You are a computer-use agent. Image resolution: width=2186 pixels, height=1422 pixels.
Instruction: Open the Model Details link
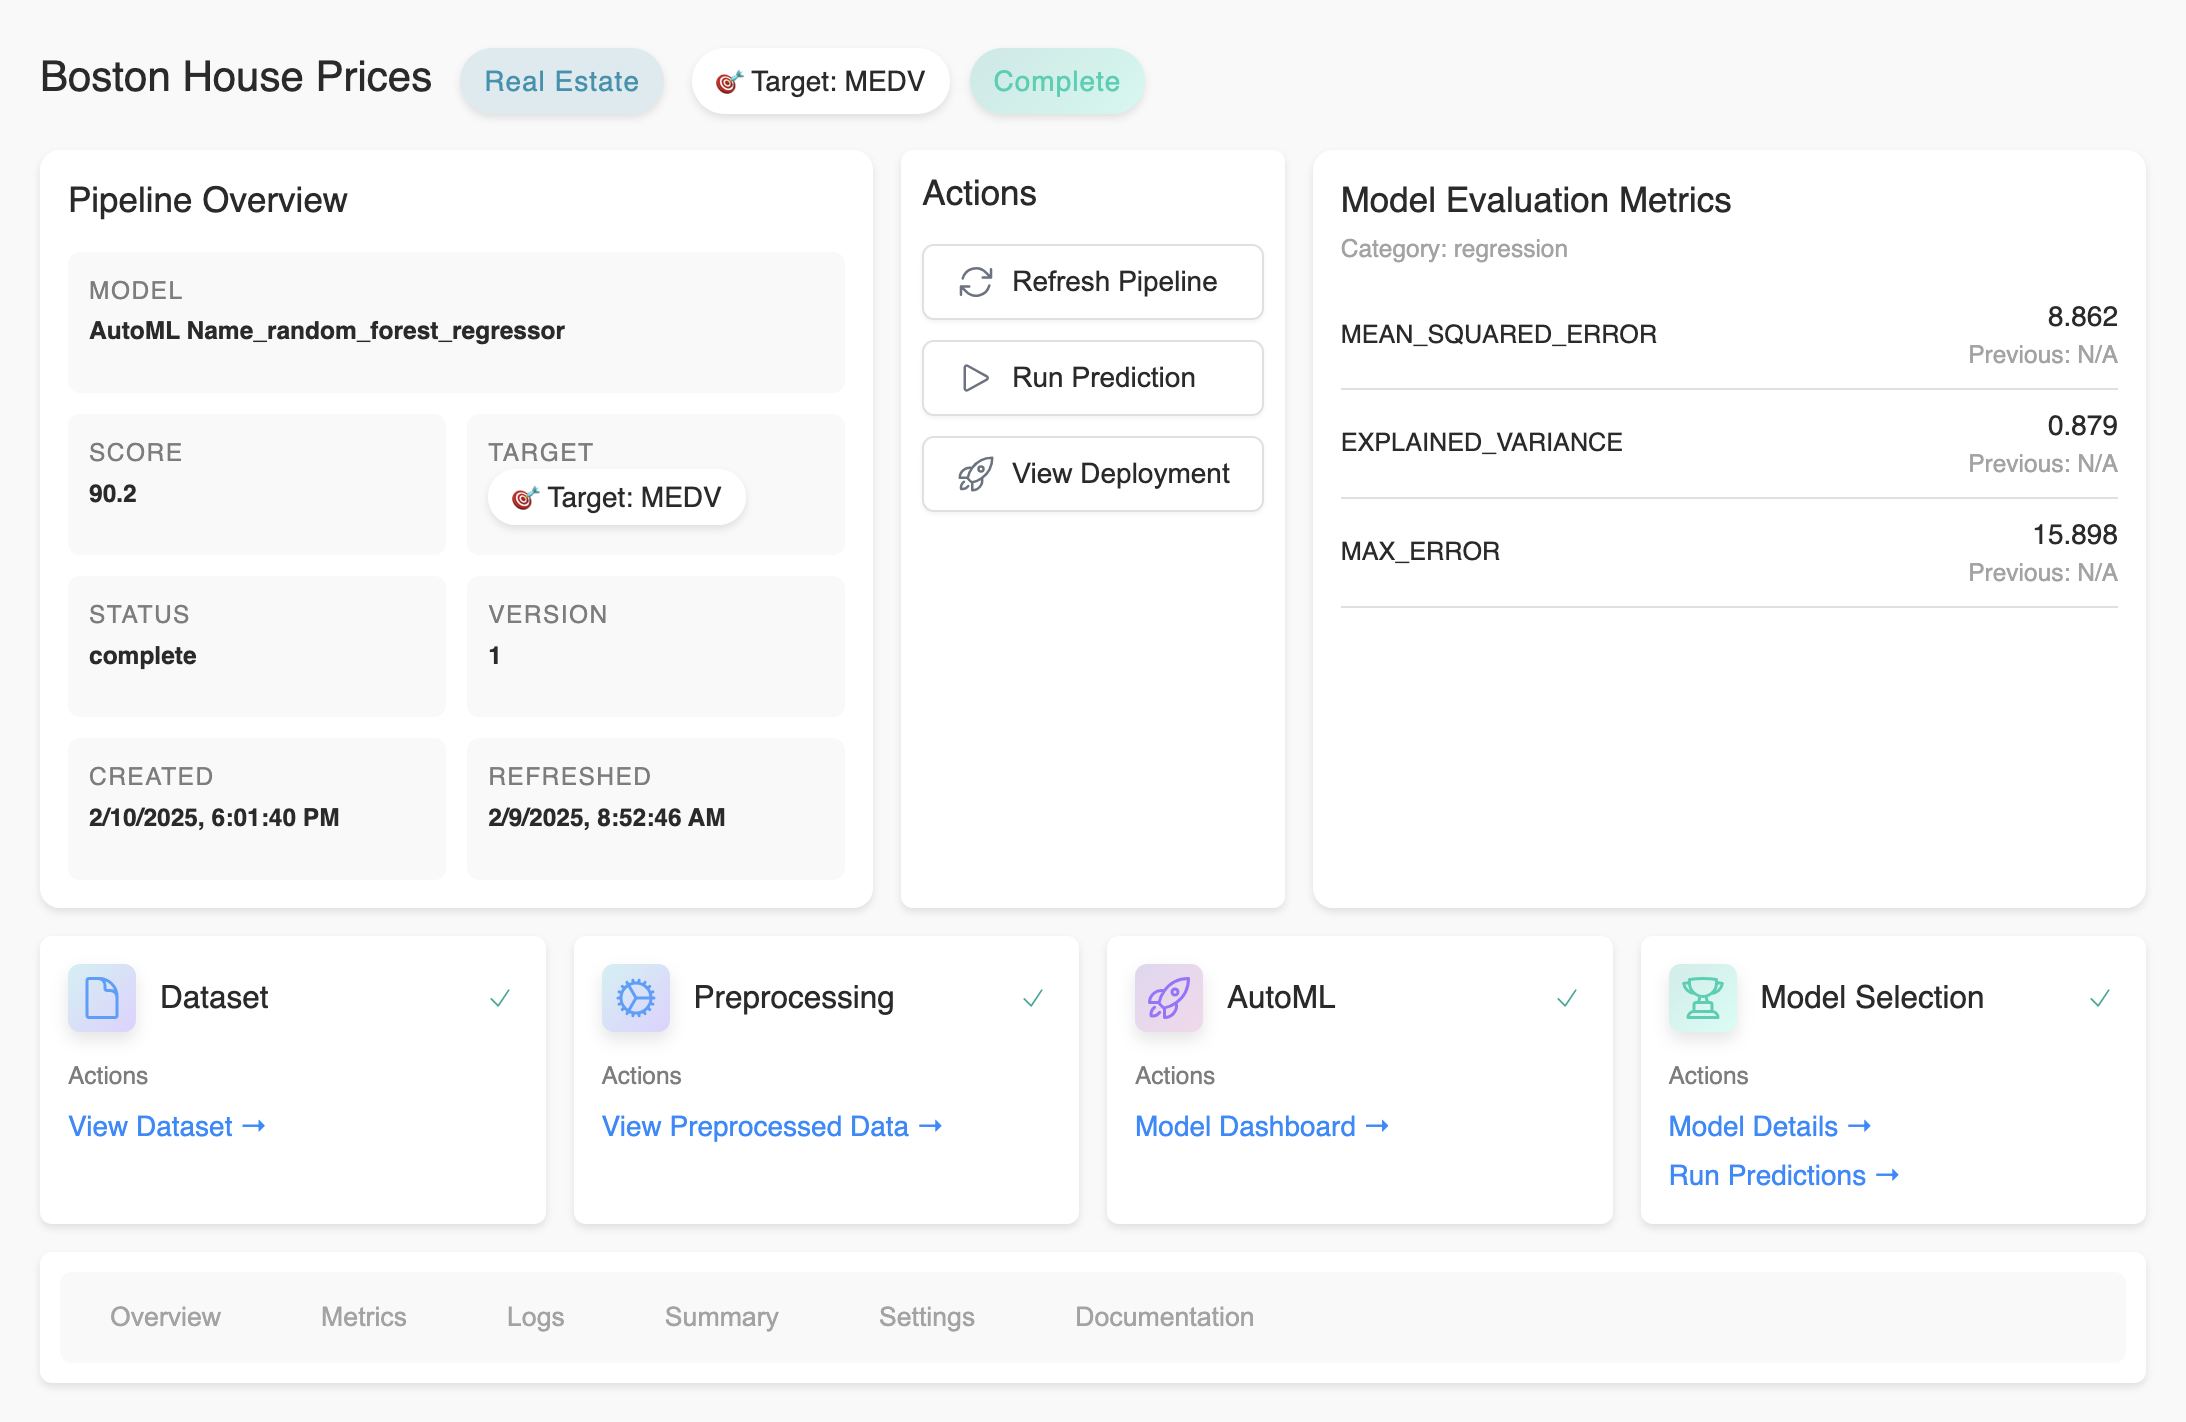point(1770,1126)
